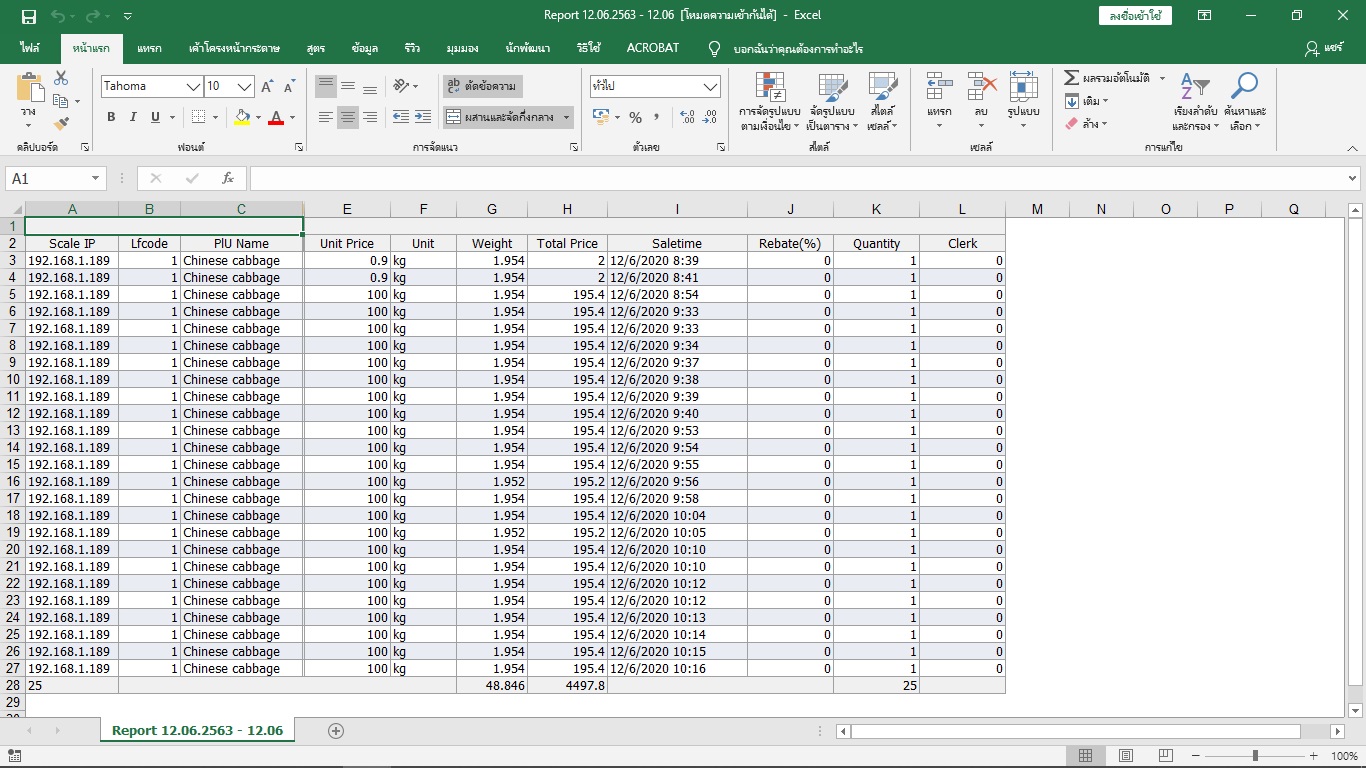Toggle Wrap Text (ตัดข้อความ) button
The height and width of the screenshot is (768, 1366).
pos(482,87)
